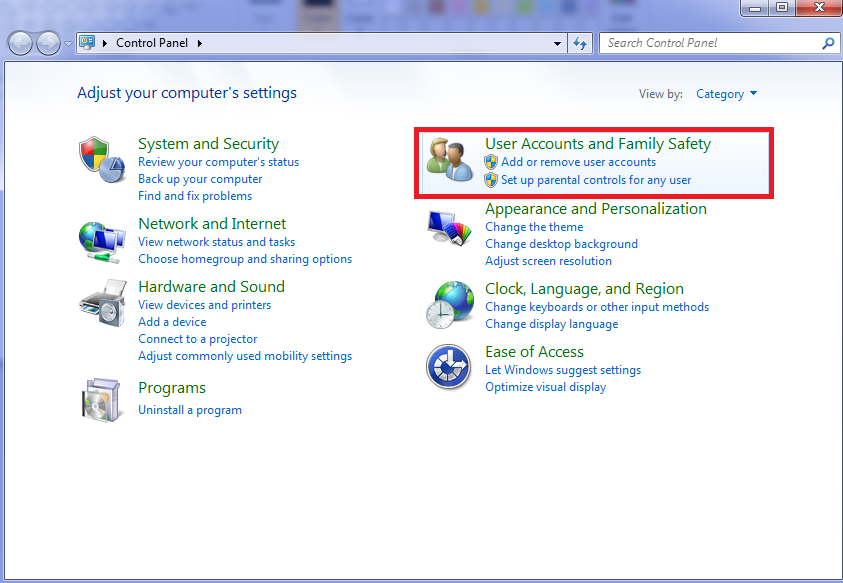Click the Clock, Language, and Region icon
843x583 pixels.
click(x=449, y=305)
